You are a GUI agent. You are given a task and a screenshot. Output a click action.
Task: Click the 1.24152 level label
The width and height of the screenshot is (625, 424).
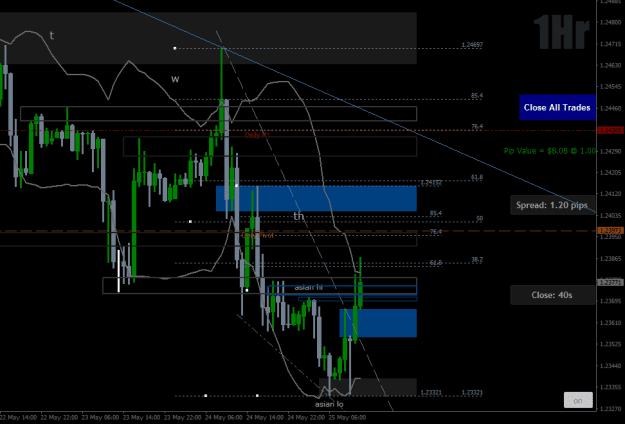click(431, 183)
